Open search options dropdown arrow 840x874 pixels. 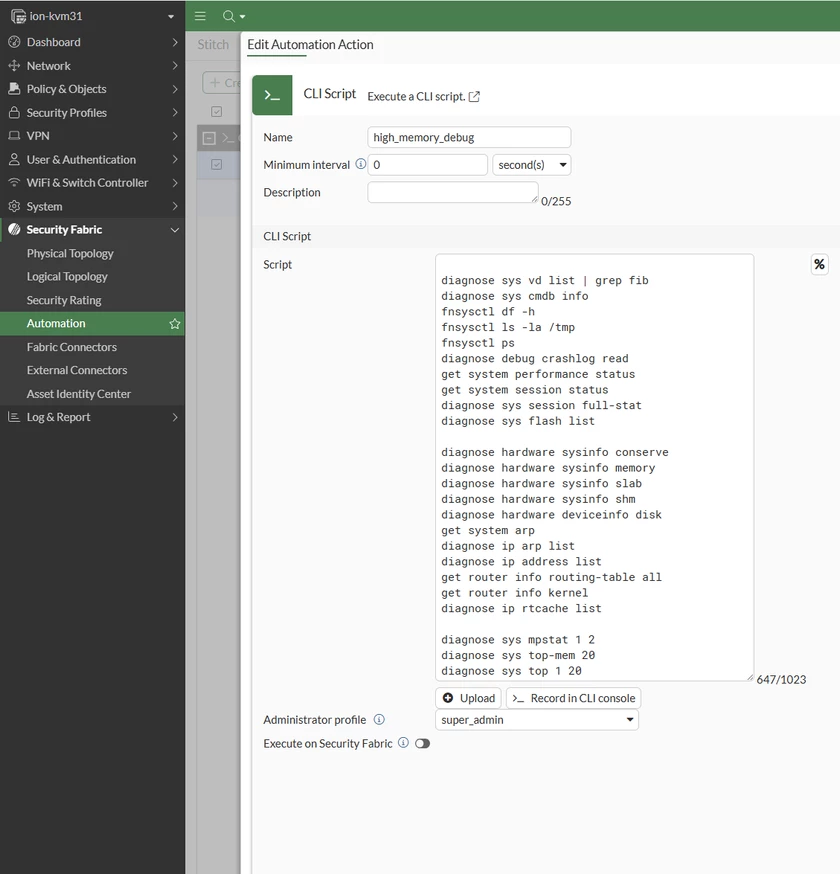point(242,17)
